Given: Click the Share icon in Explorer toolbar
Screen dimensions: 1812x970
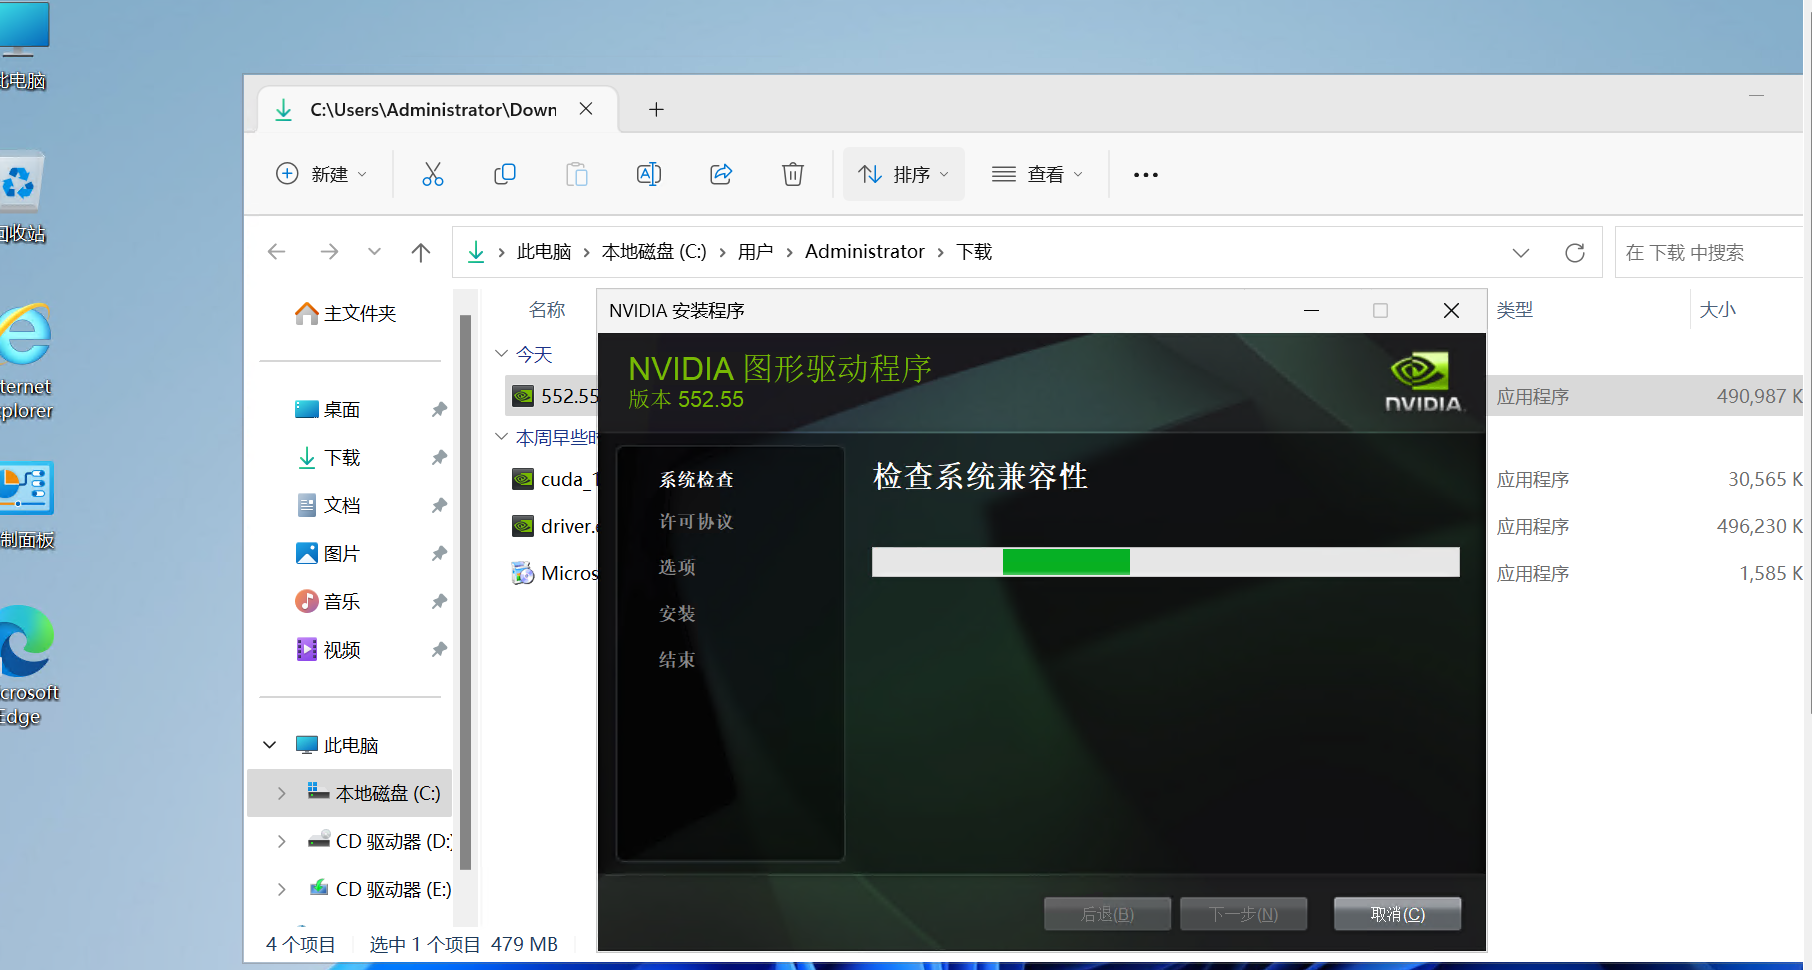Looking at the screenshot, I should [x=721, y=174].
